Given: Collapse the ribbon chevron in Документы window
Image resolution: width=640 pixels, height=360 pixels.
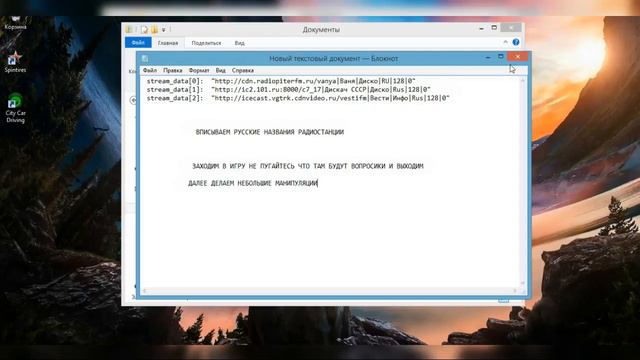Looking at the screenshot, I should [x=505, y=42].
